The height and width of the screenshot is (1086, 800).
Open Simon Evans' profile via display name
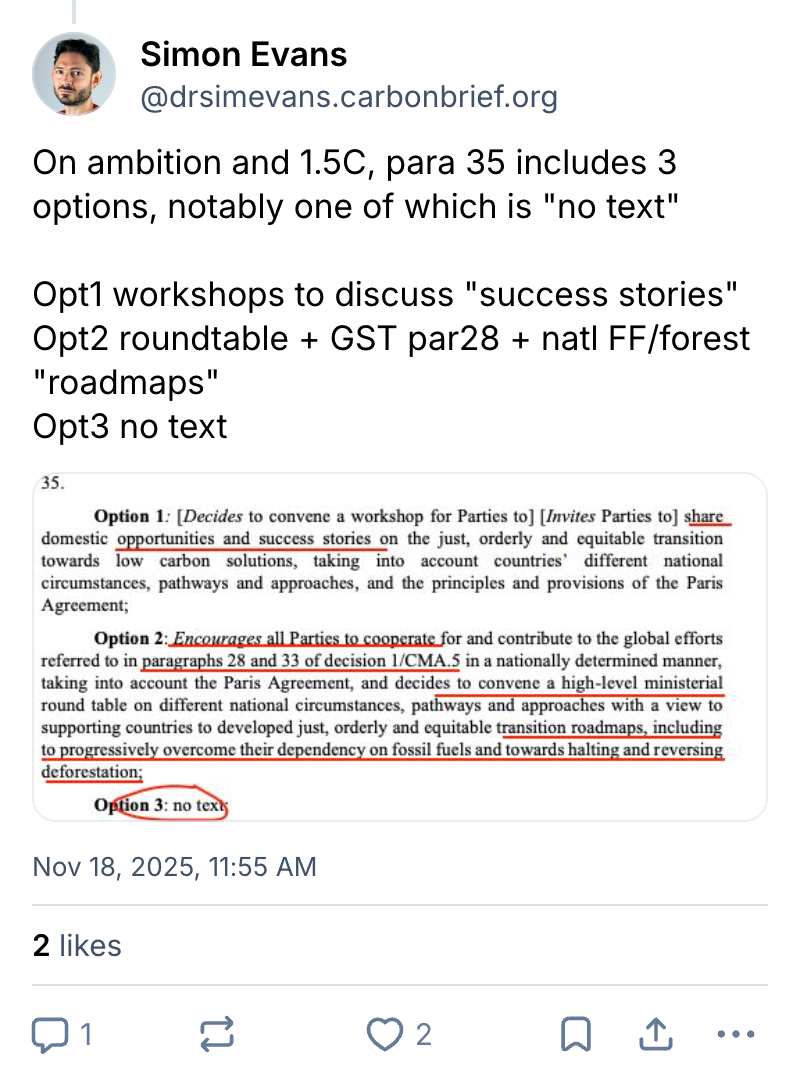click(243, 55)
